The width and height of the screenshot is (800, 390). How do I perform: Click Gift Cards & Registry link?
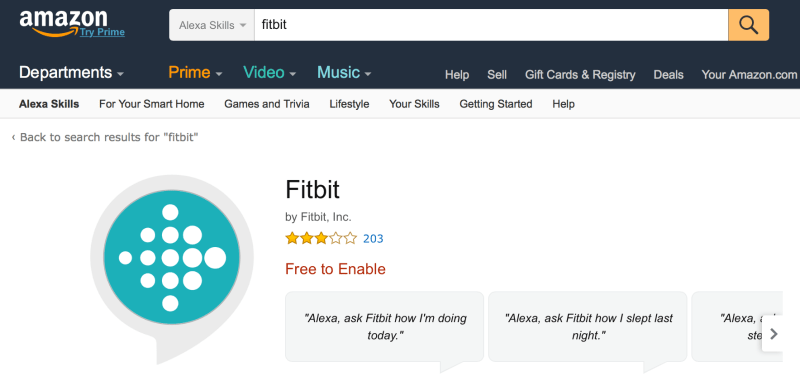pyautogui.click(x=580, y=75)
